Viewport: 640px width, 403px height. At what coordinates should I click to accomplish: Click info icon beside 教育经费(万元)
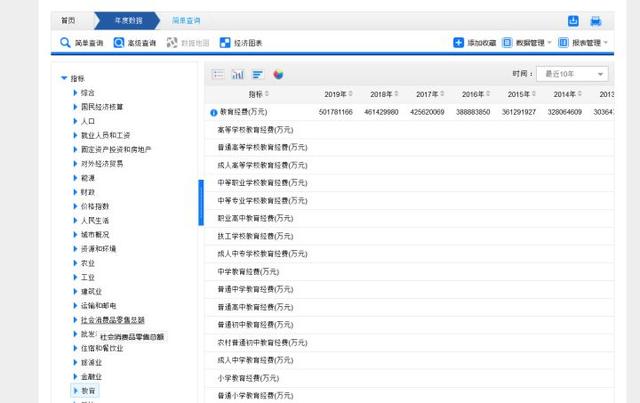click(x=213, y=112)
